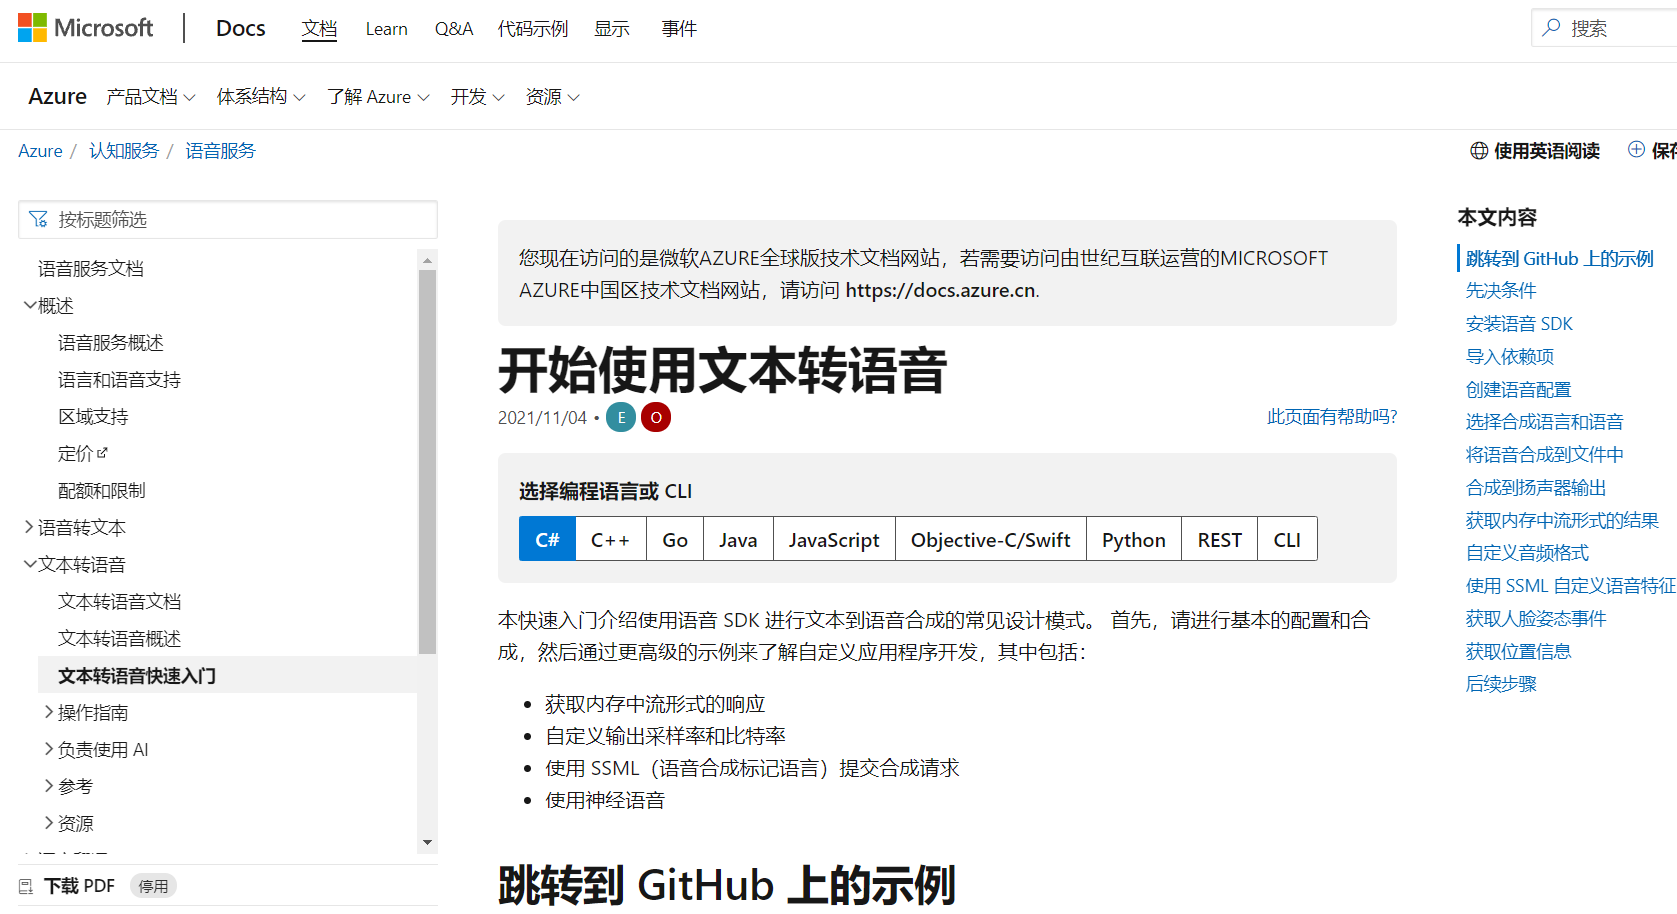Jump to 先决条件 section

[1500, 291]
